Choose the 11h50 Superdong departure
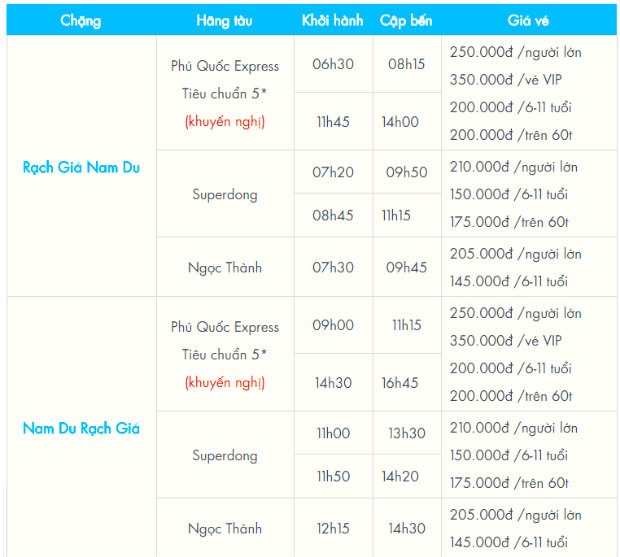The width and height of the screenshot is (620, 557). pos(334,476)
